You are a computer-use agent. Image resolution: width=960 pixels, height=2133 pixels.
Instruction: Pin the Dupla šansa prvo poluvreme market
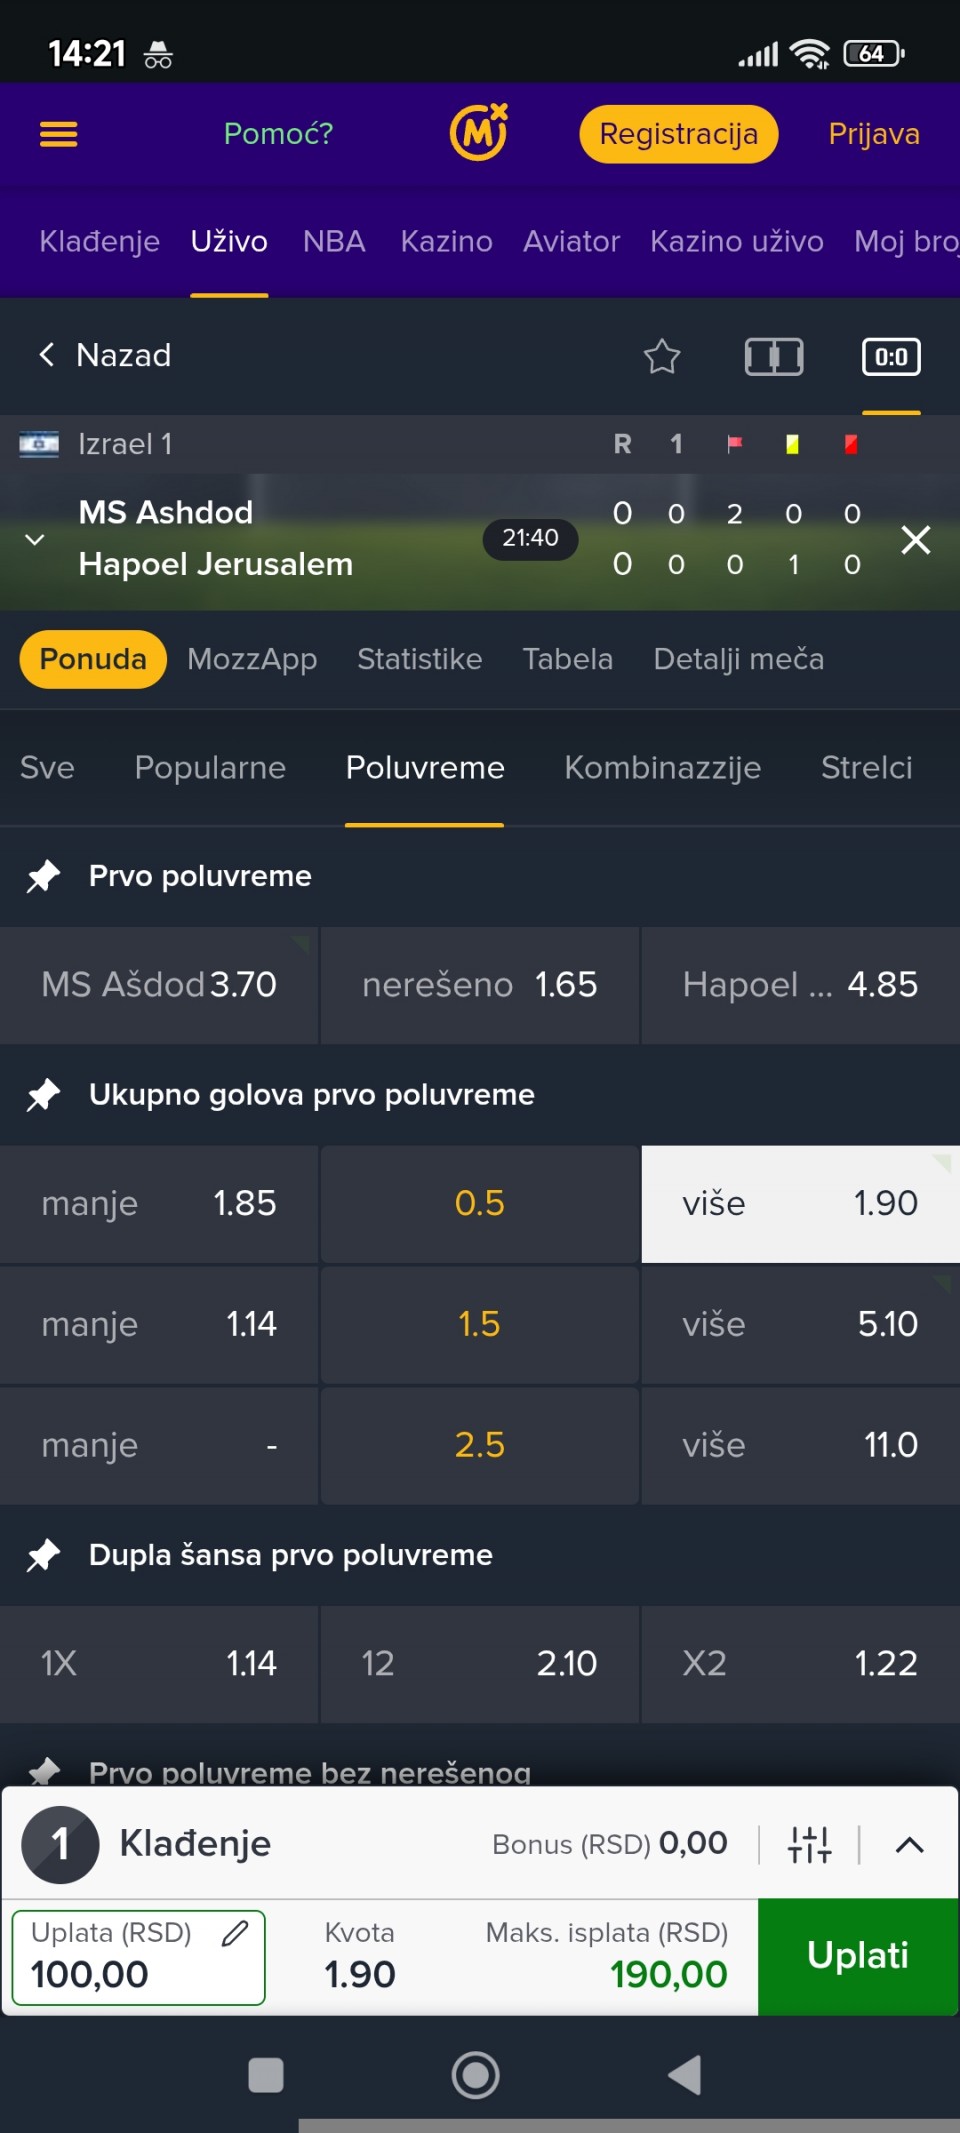(x=43, y=1555)
